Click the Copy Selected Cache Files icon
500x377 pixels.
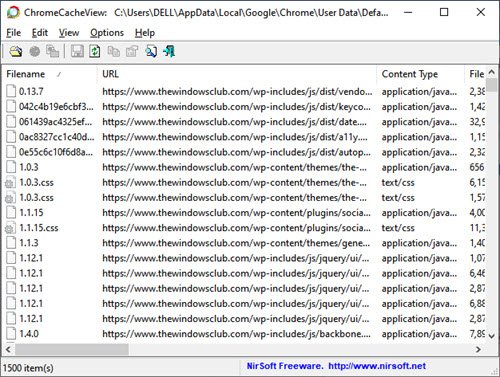coord(52,52)
